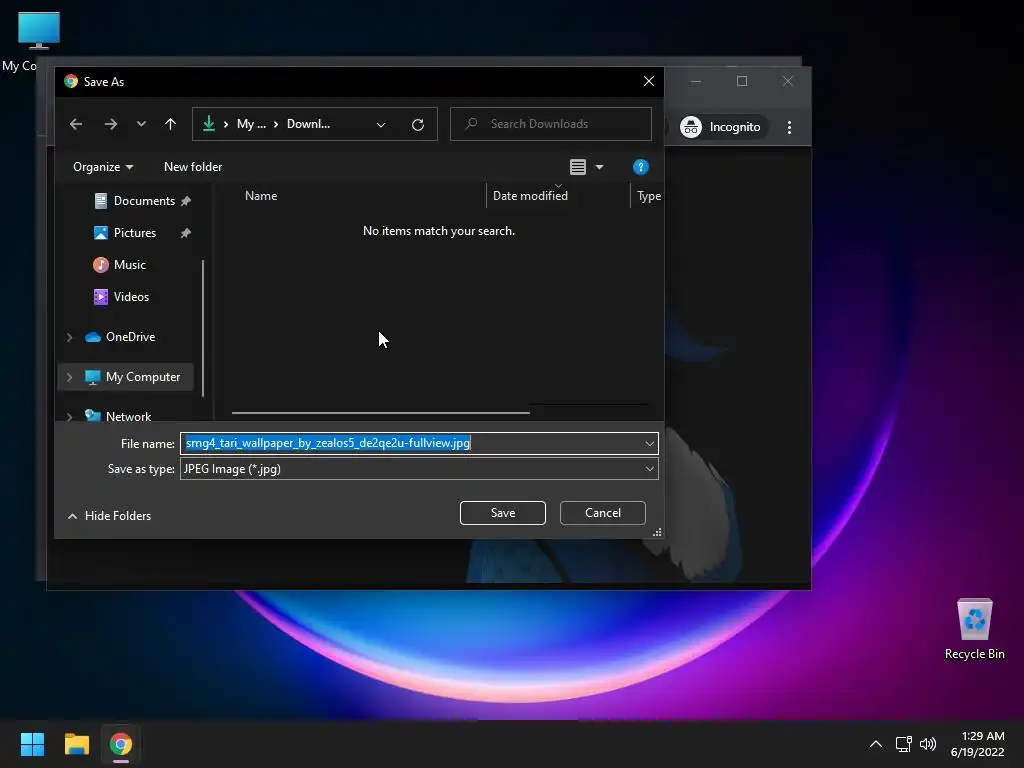
Task: Select Documents in navigation pane
Action: [x=144, y=201]
